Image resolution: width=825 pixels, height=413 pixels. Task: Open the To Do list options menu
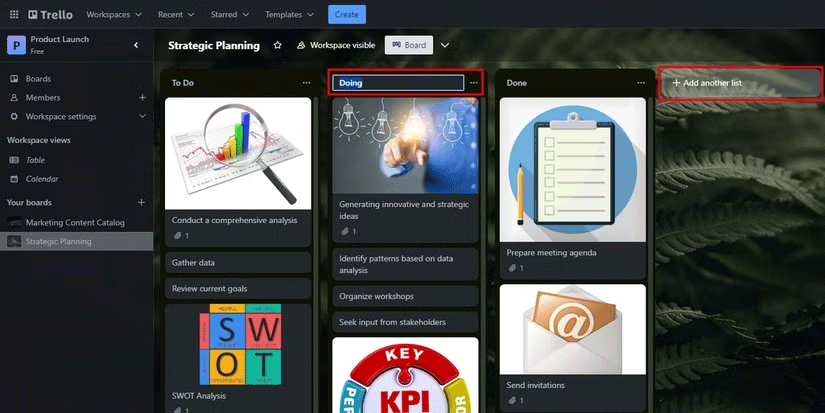pyautogui.click(x=306, y=83)
